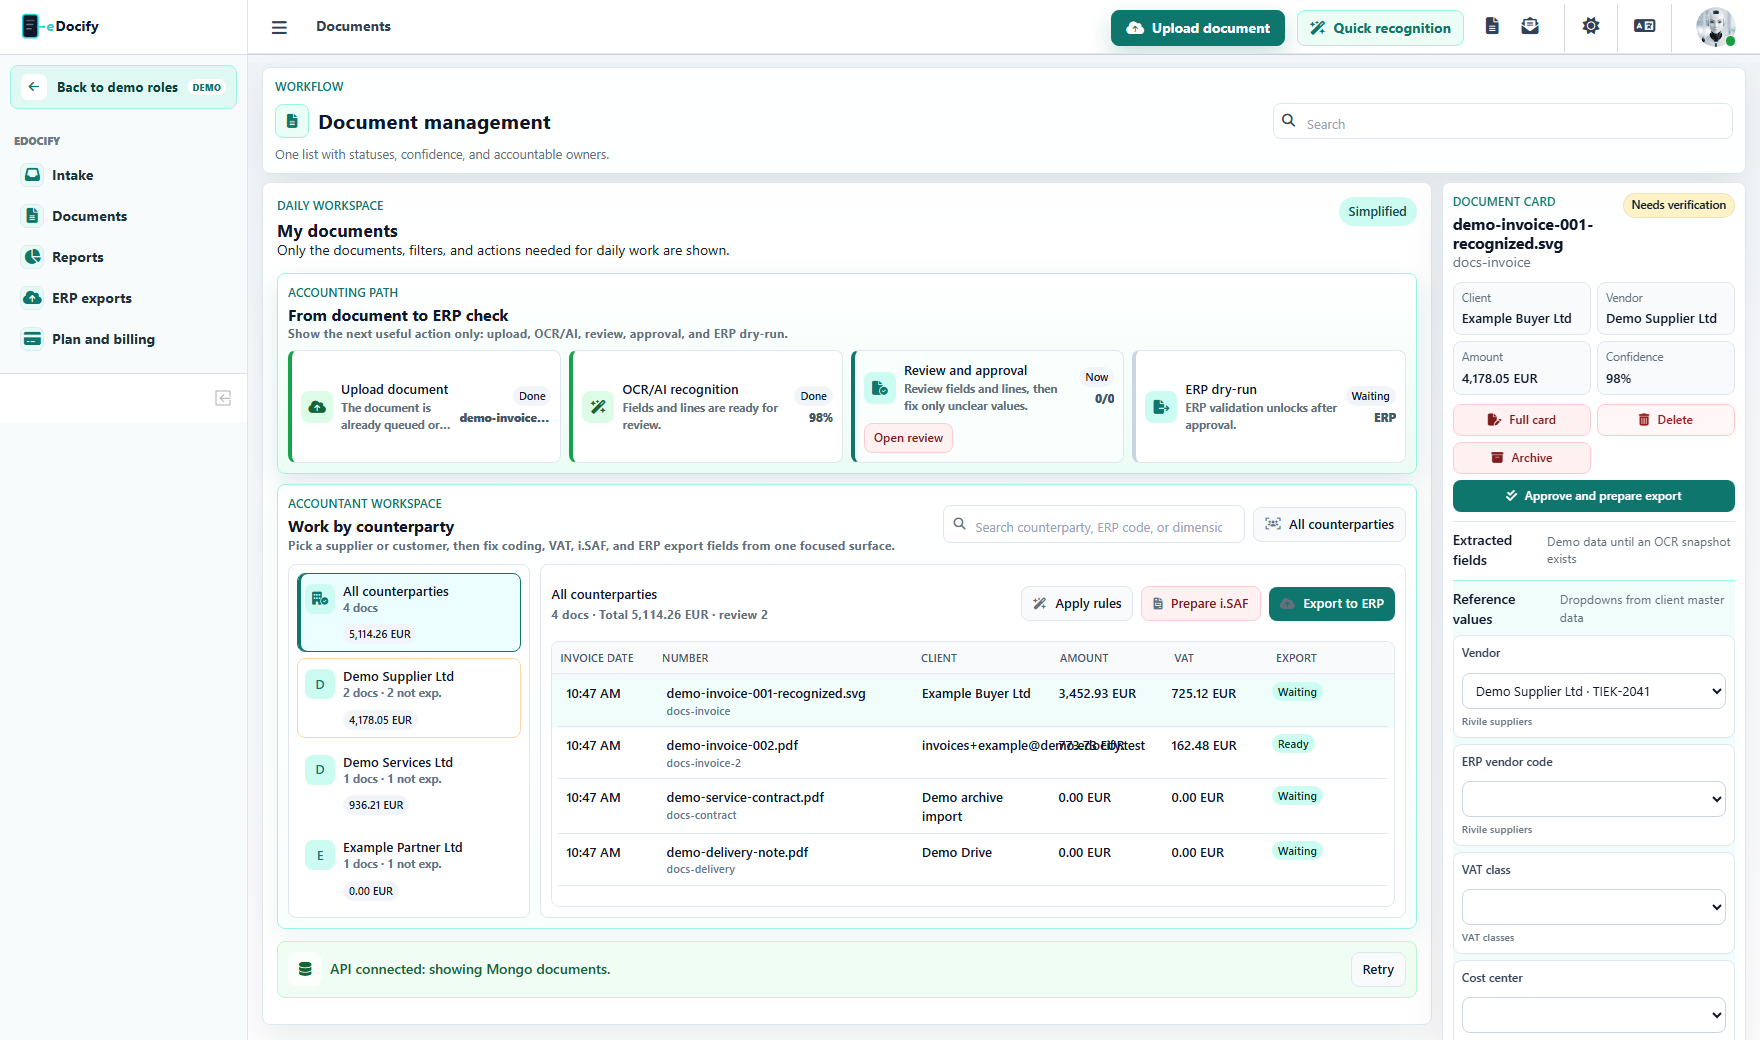Click the EXPORT column header
The width and height of the screenshot is (1760, 1040).
pos(1296,658)
